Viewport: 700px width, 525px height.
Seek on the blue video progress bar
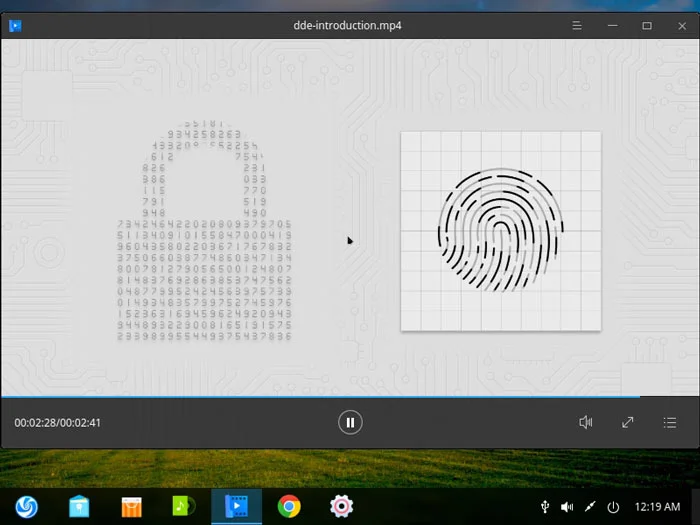pos(320,397)
